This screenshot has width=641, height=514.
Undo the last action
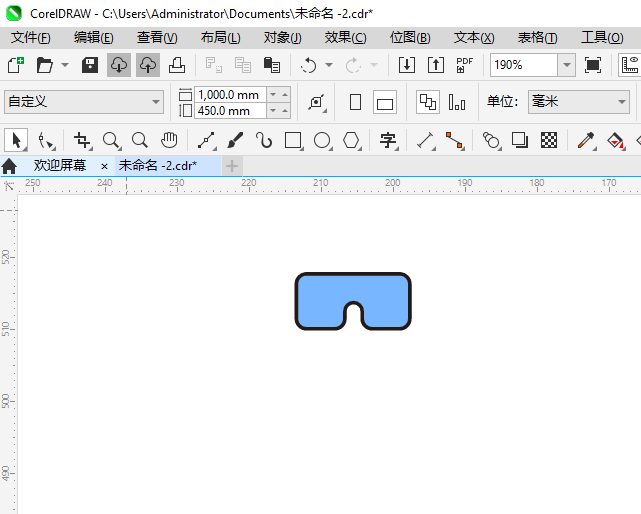point(309,65)
